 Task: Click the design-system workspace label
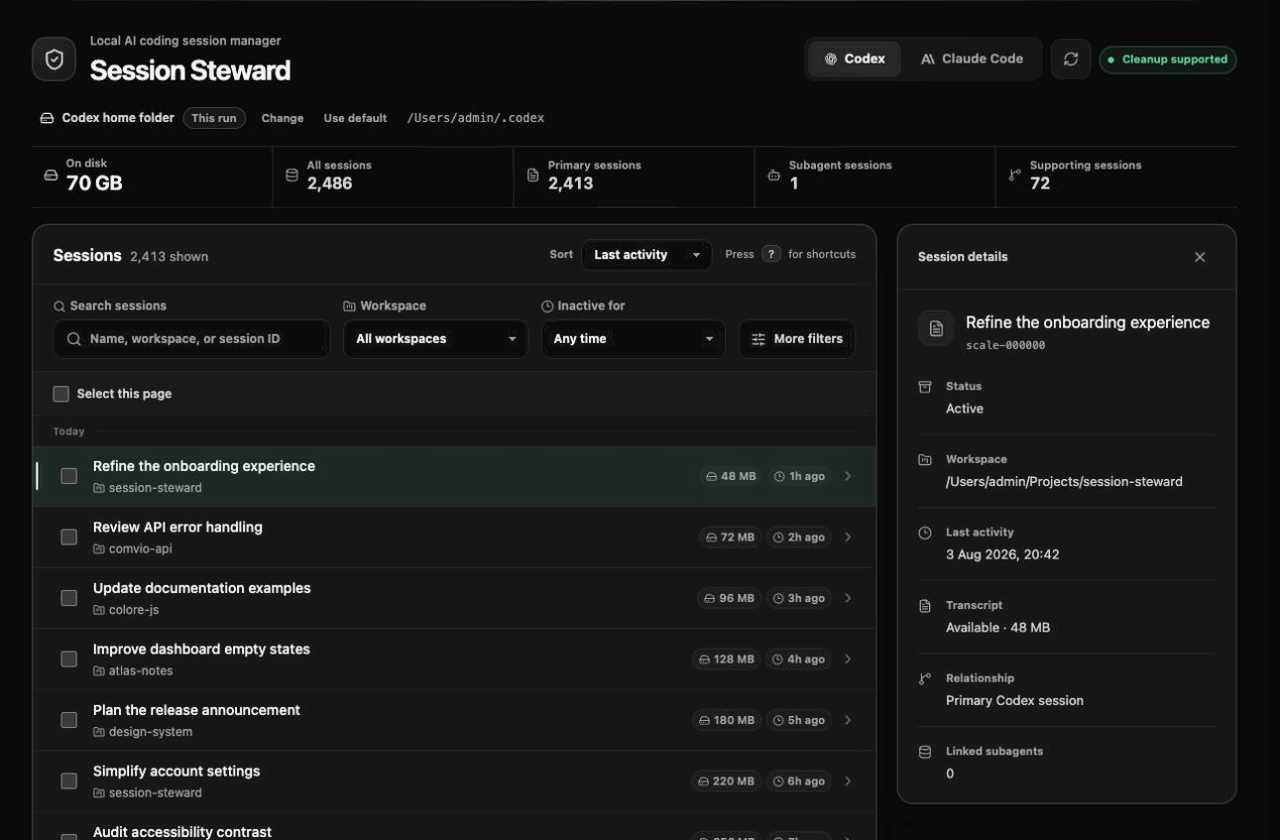[x=151, y=732]
